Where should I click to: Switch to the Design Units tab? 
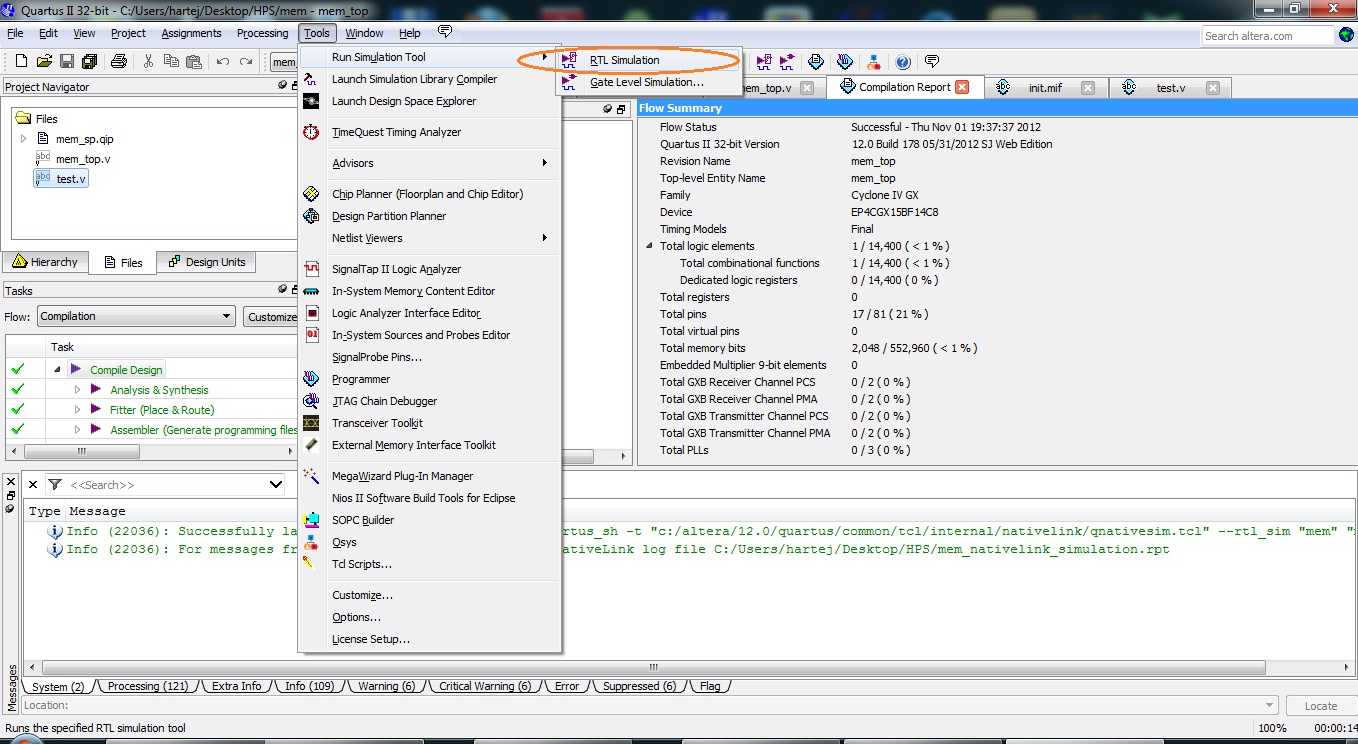click(206, 262)
